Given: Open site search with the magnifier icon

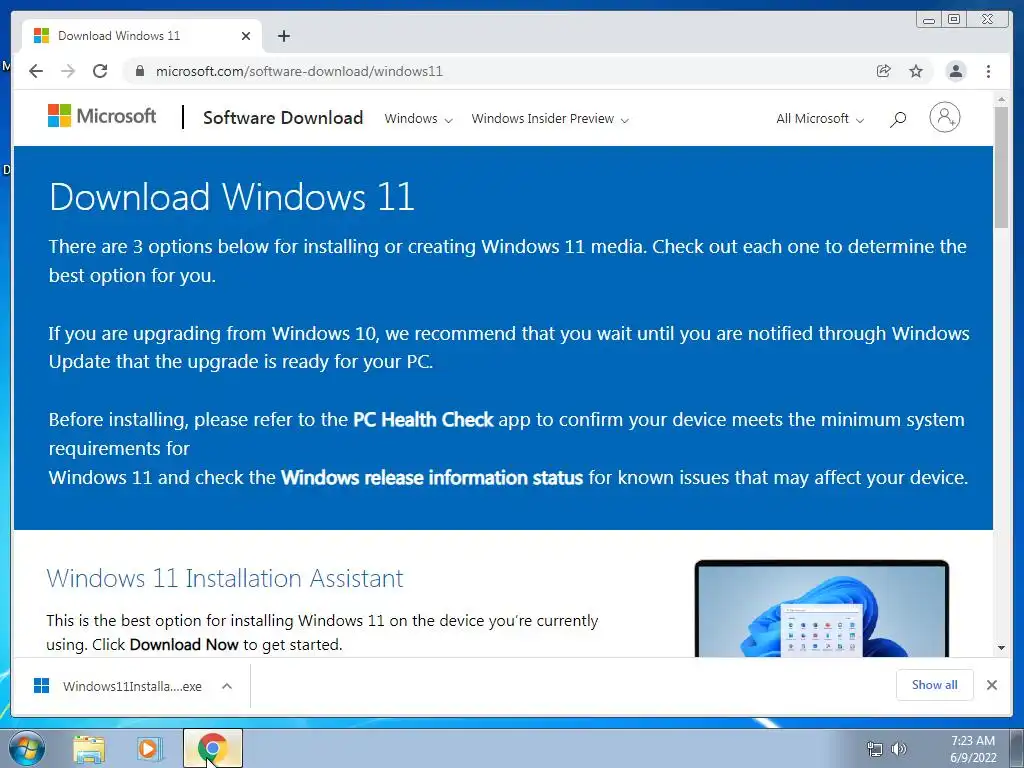Looking at the screenshot, I should click(898, 119).
